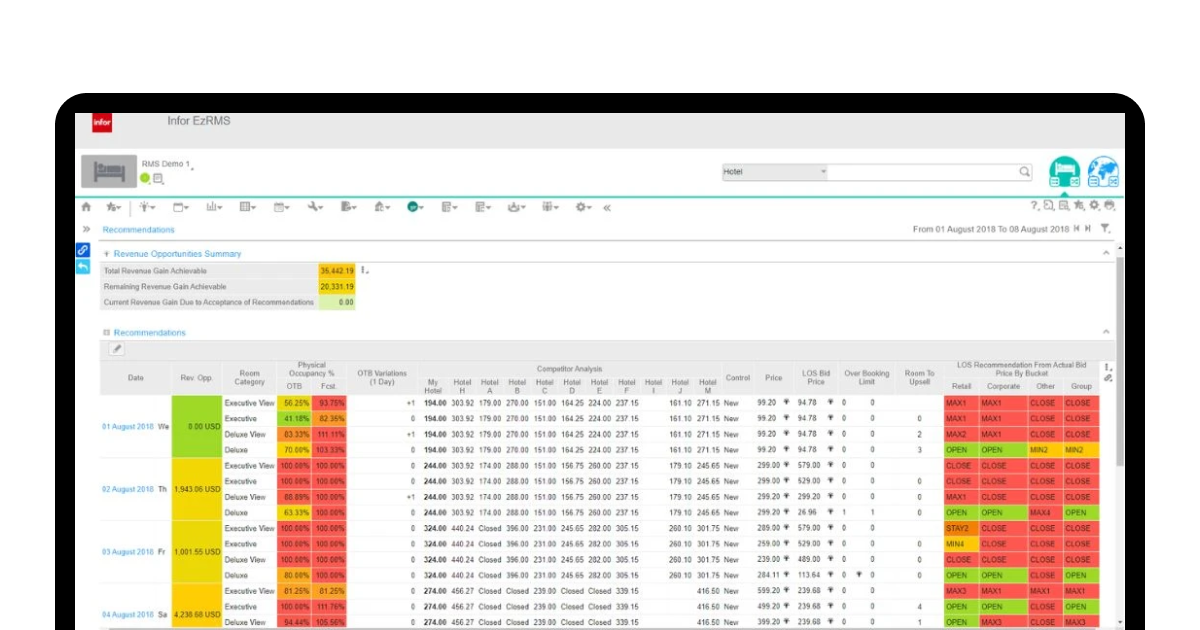Select the blue world globe round icon
Viewport: 1200px width, 630px height.
tap(1102, 172)
